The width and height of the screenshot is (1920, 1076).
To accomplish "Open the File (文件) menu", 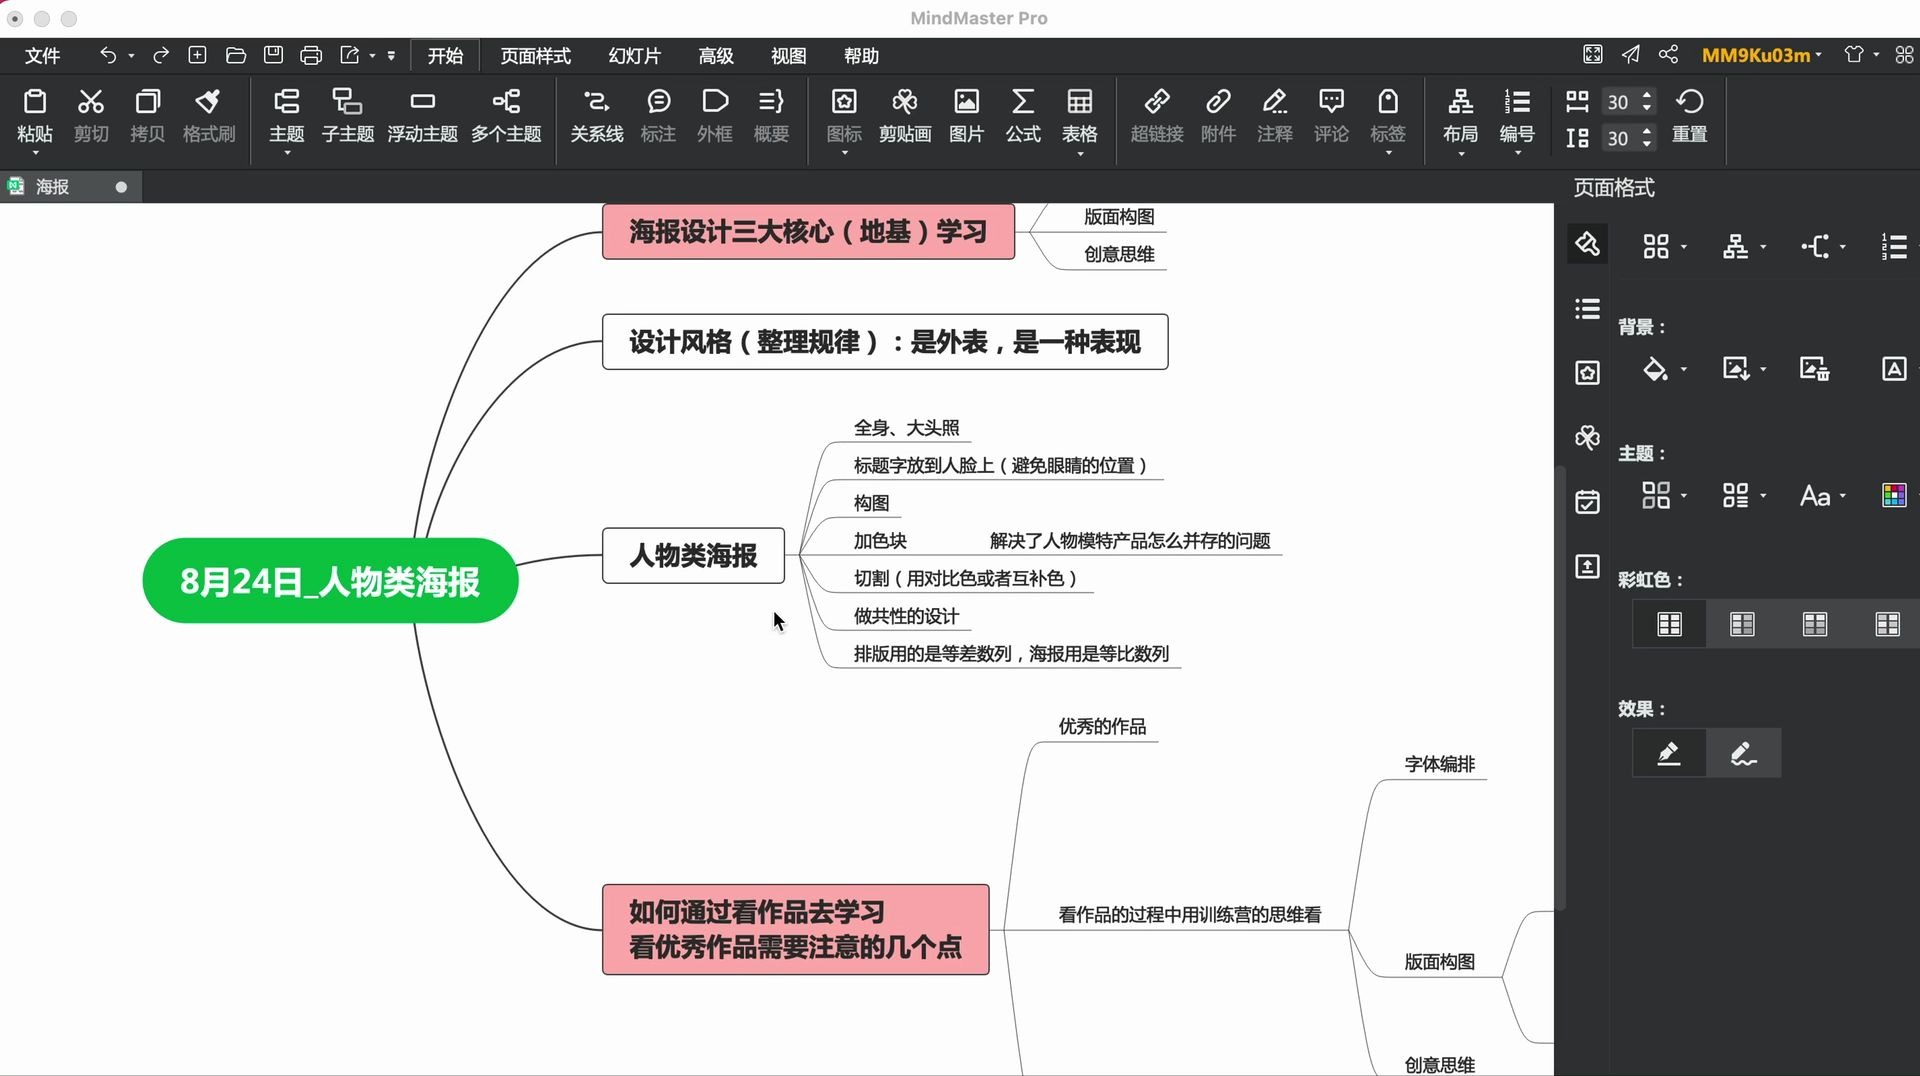I will [42, 55].
